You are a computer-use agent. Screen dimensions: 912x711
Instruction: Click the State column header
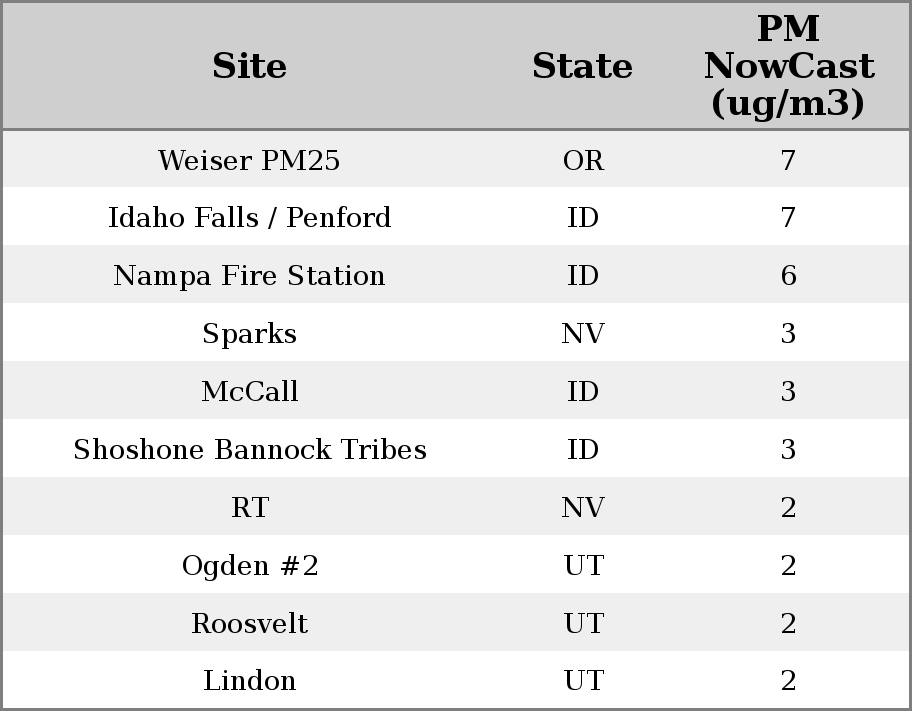tap(582, 67)
